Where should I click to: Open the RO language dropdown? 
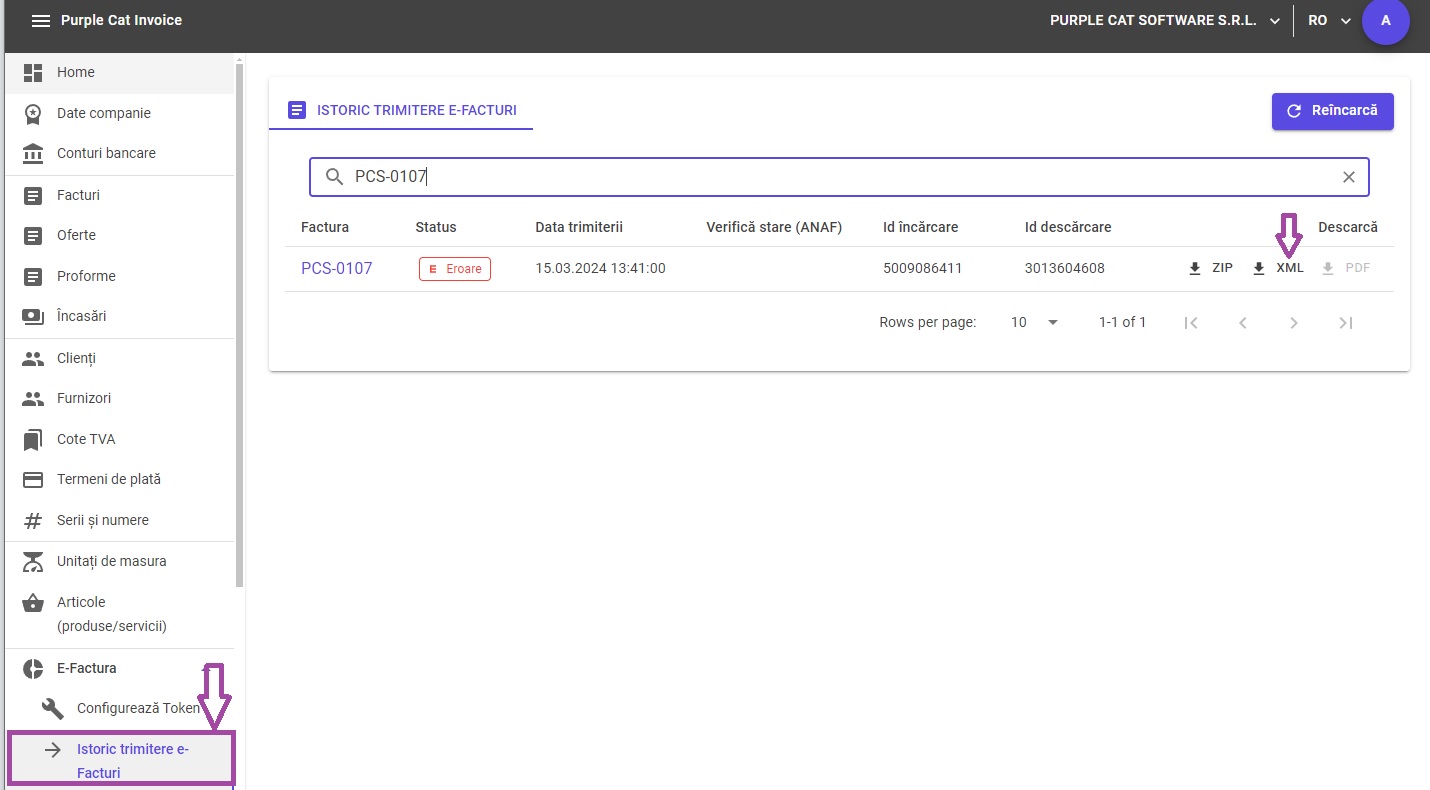coord(1329,21)
